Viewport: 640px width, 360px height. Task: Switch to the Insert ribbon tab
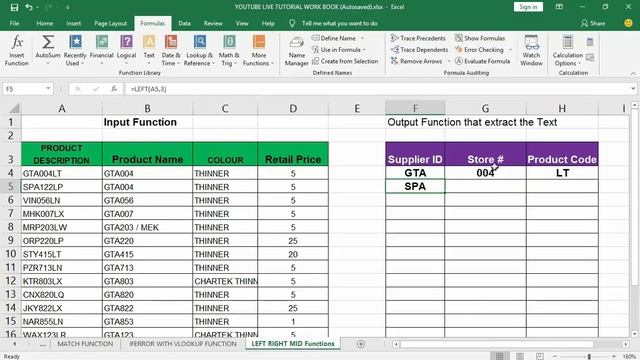click(73, 23)
